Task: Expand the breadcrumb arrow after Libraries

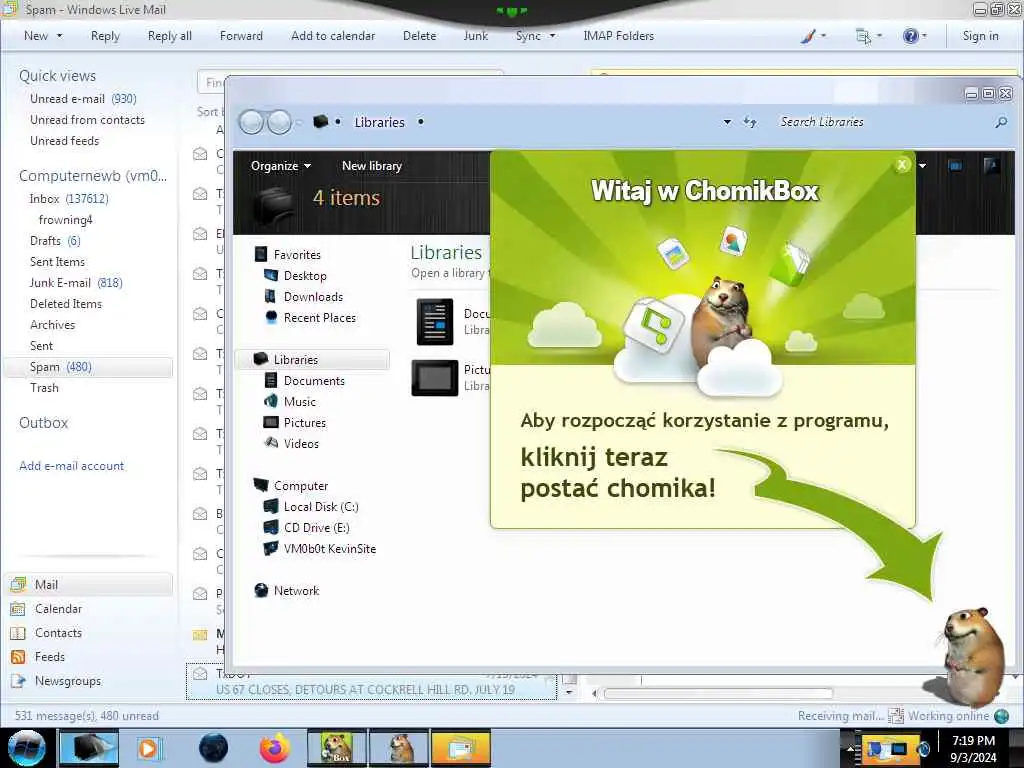Action: tap(421, 122)
